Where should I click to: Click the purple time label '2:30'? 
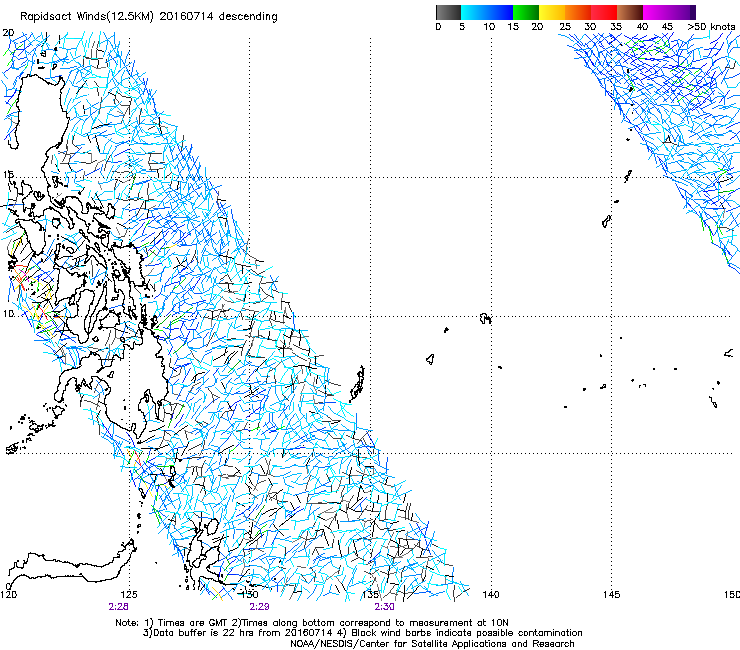coord(384,607)
